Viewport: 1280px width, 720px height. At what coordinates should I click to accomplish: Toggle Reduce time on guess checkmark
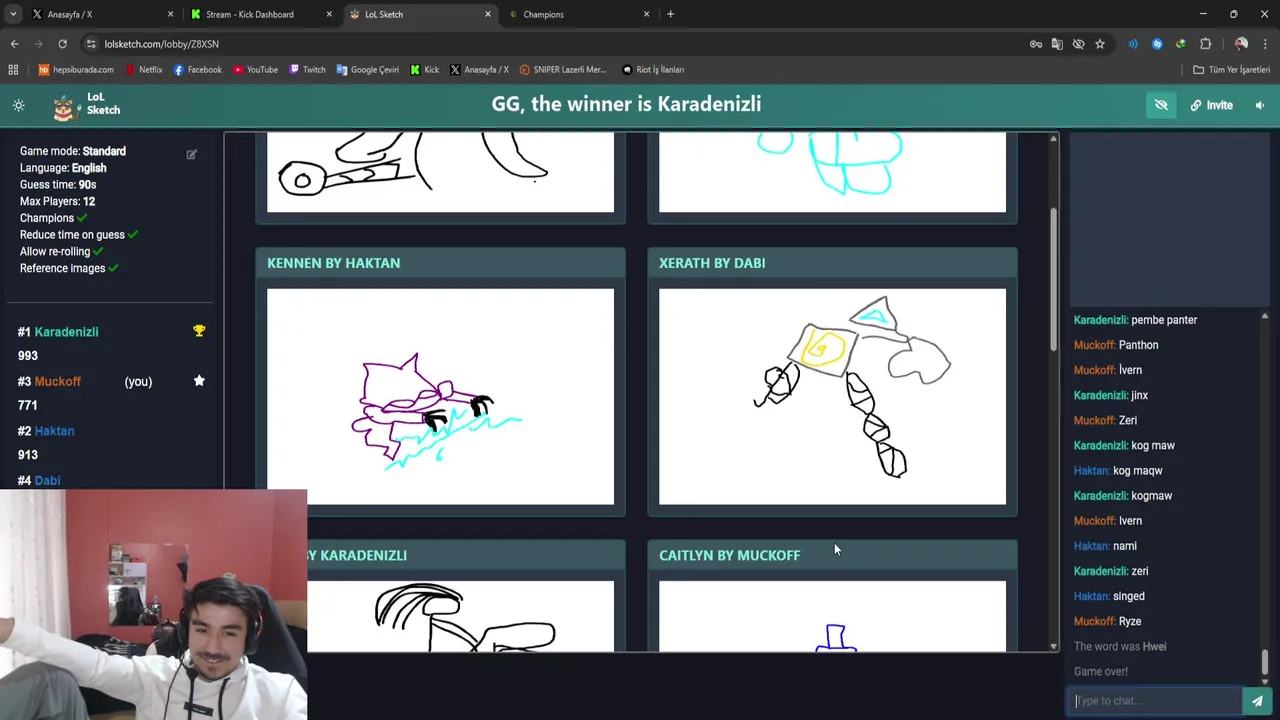133,235
